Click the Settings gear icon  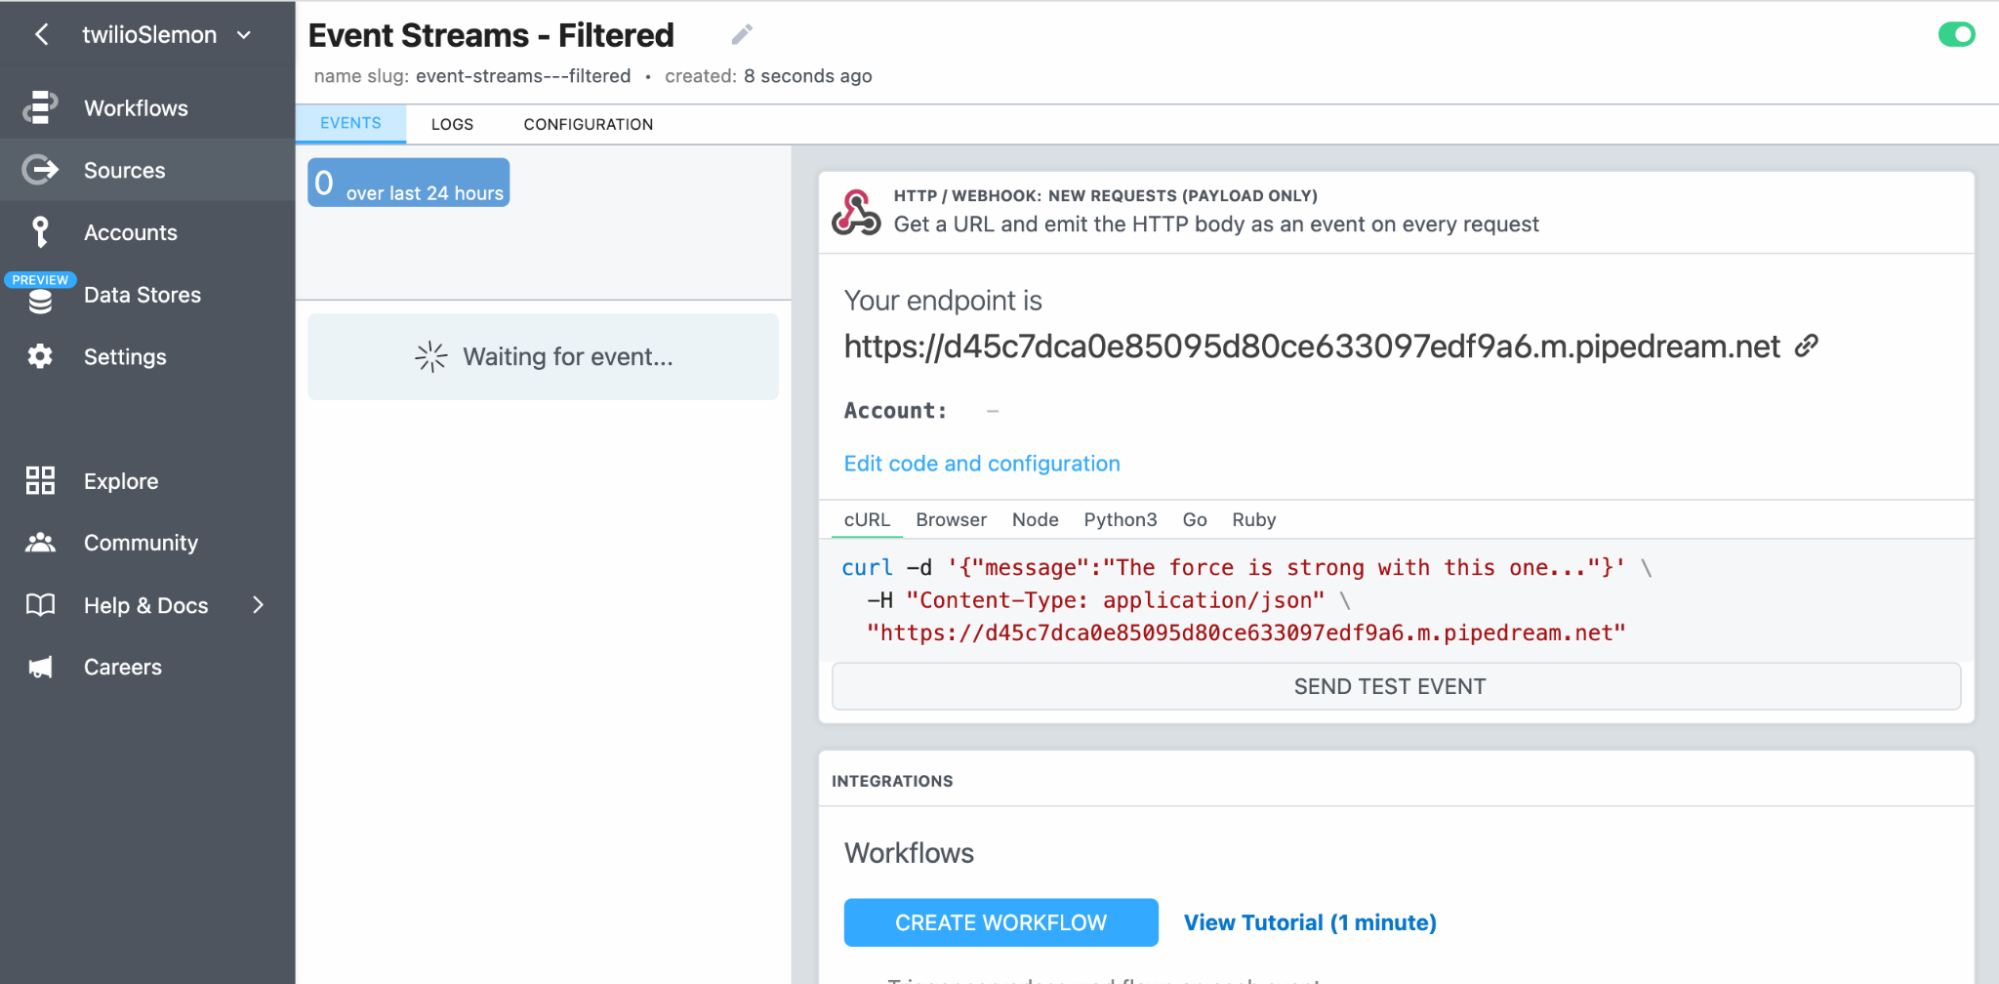(x=40, y=356)
